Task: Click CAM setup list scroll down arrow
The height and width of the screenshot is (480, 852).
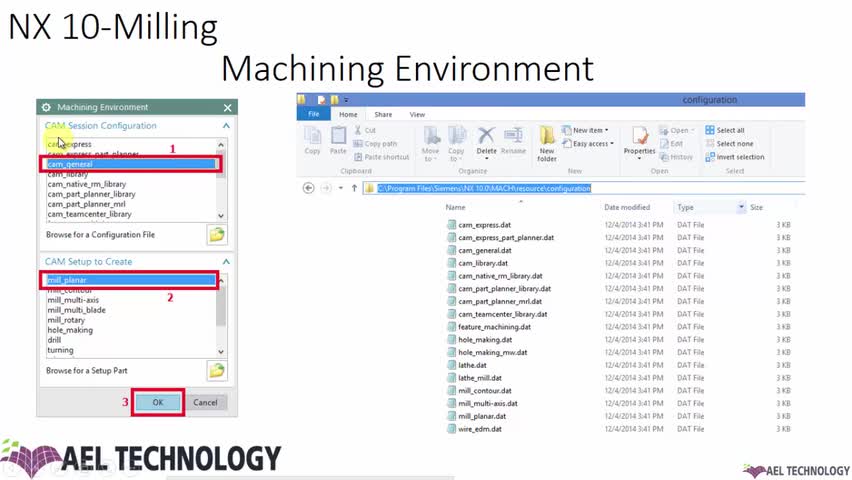Action: coord(221,352)
